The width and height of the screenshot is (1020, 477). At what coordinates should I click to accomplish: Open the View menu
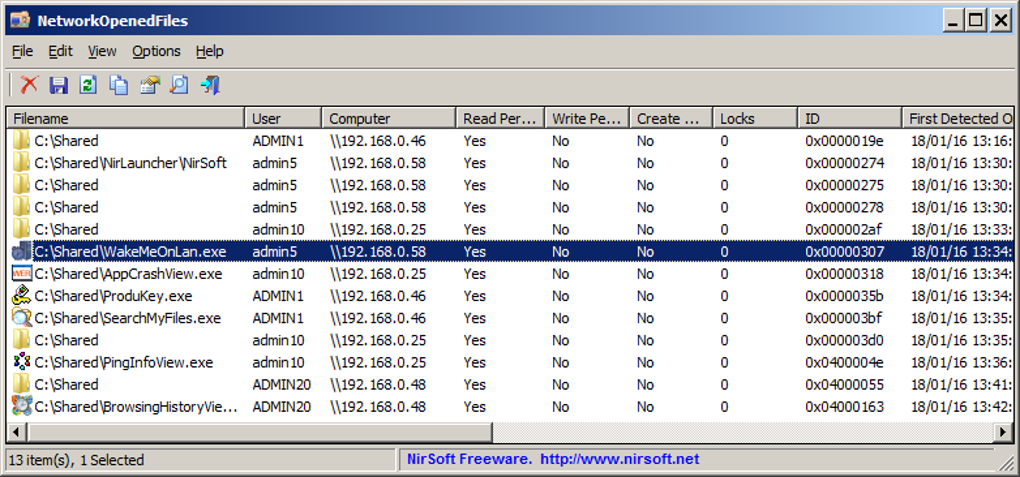coord(102,51)
